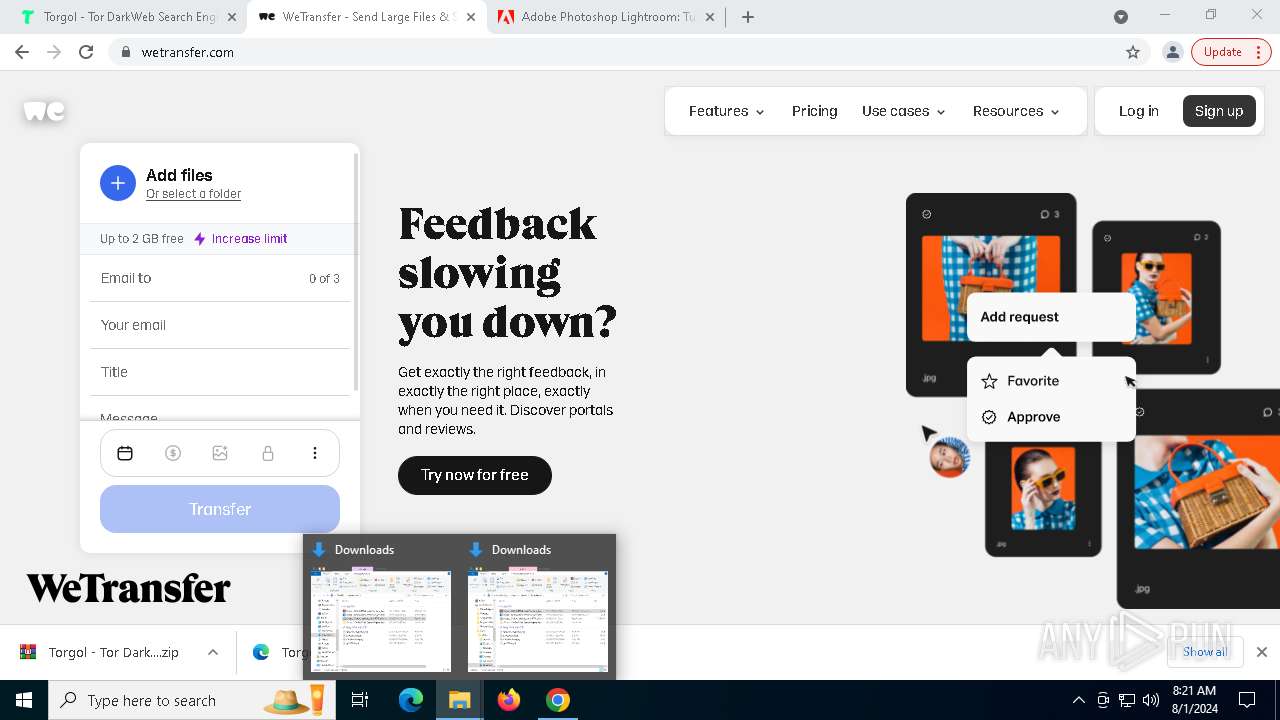Image resolution: width=1280 pixels, height=720 pixels.
Task: Go back using the browser back arrow
Action: click(x=22, y=52)
